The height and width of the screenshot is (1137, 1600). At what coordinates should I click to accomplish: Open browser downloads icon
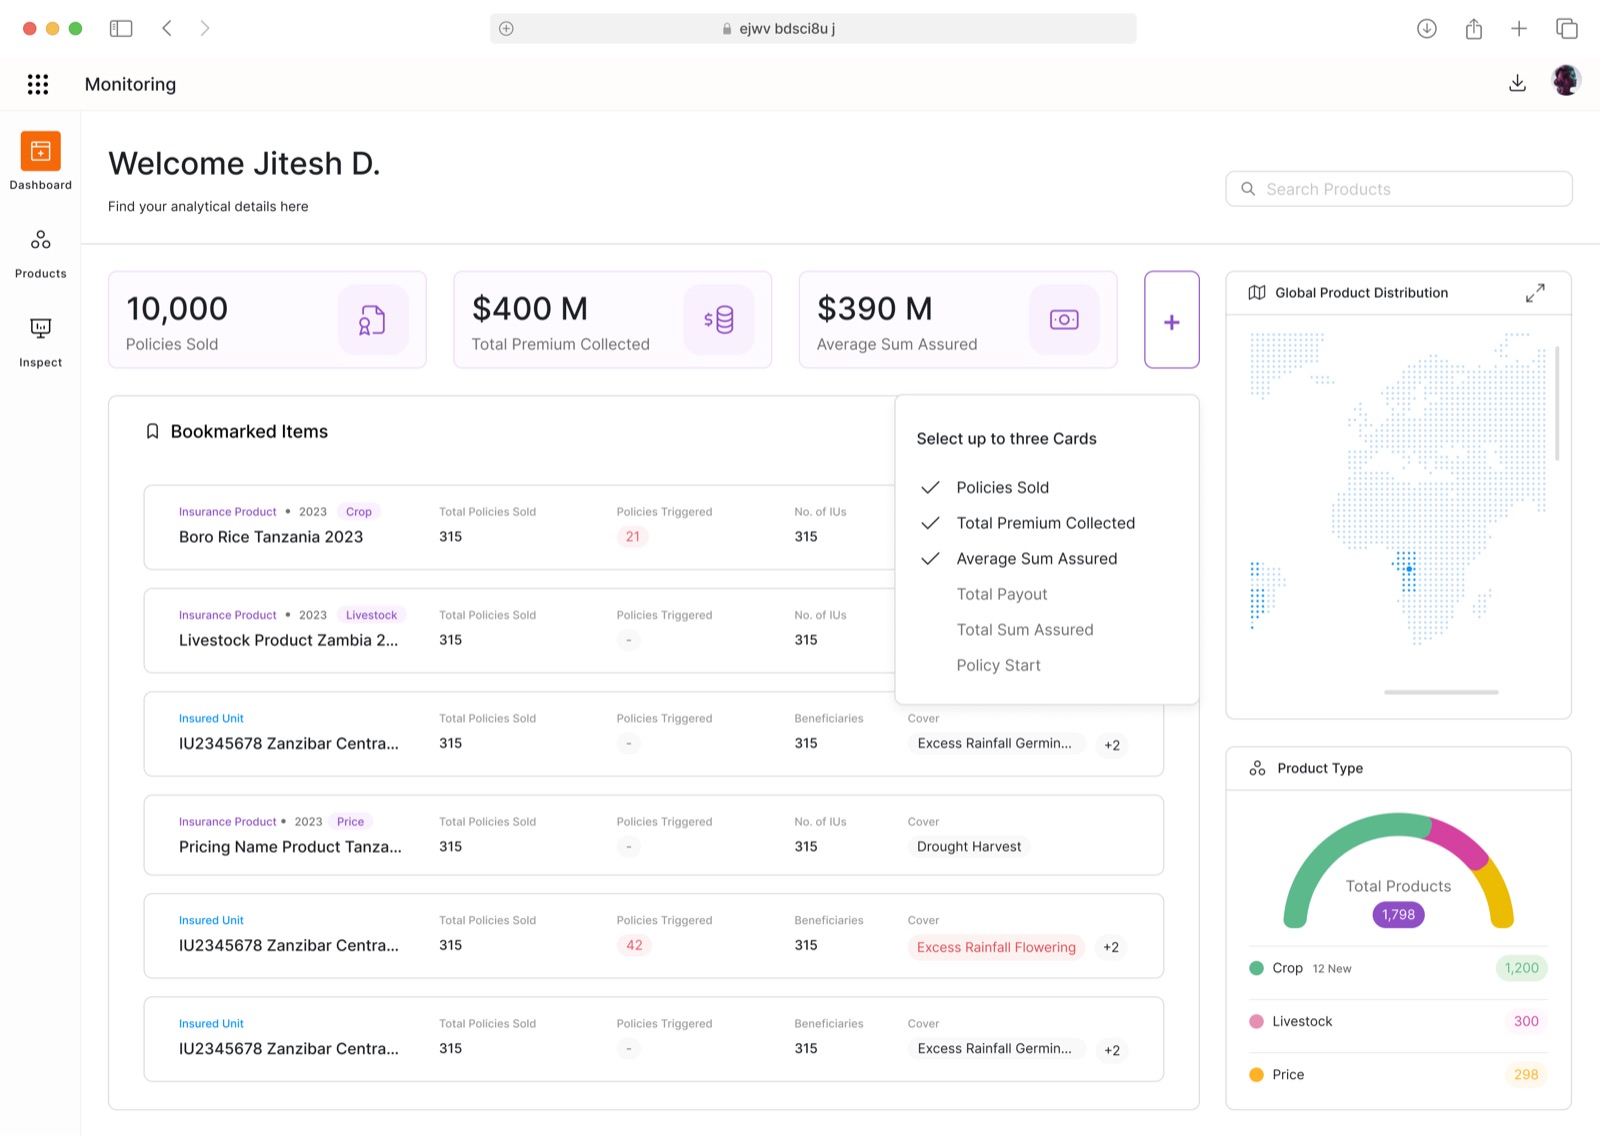pos(1427,28)
